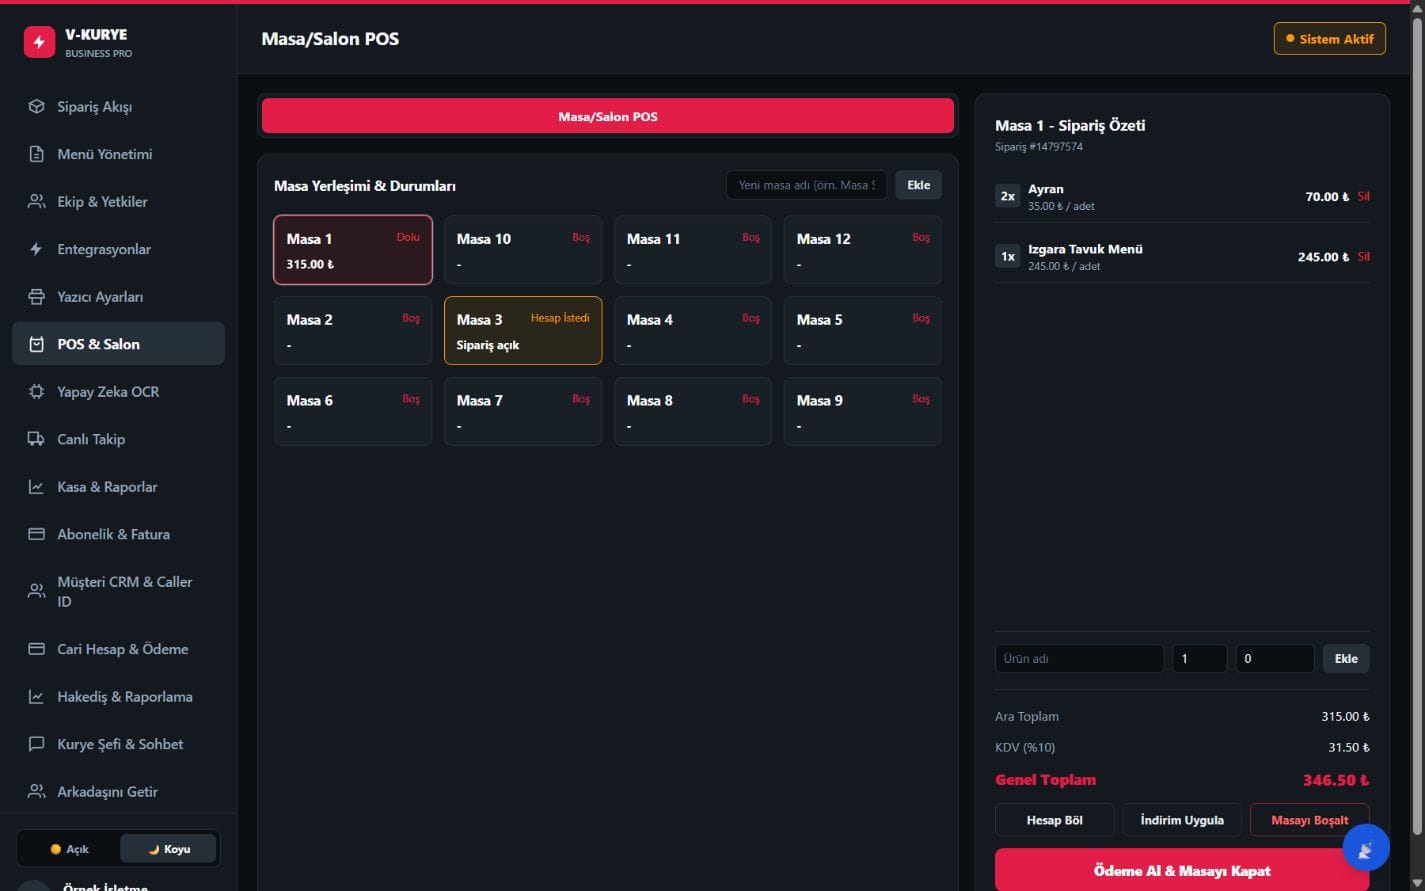1425x891 pixels.
Task: Choose the Masa 7 table card
Action: pyautogui.click(x=523, y=411)
